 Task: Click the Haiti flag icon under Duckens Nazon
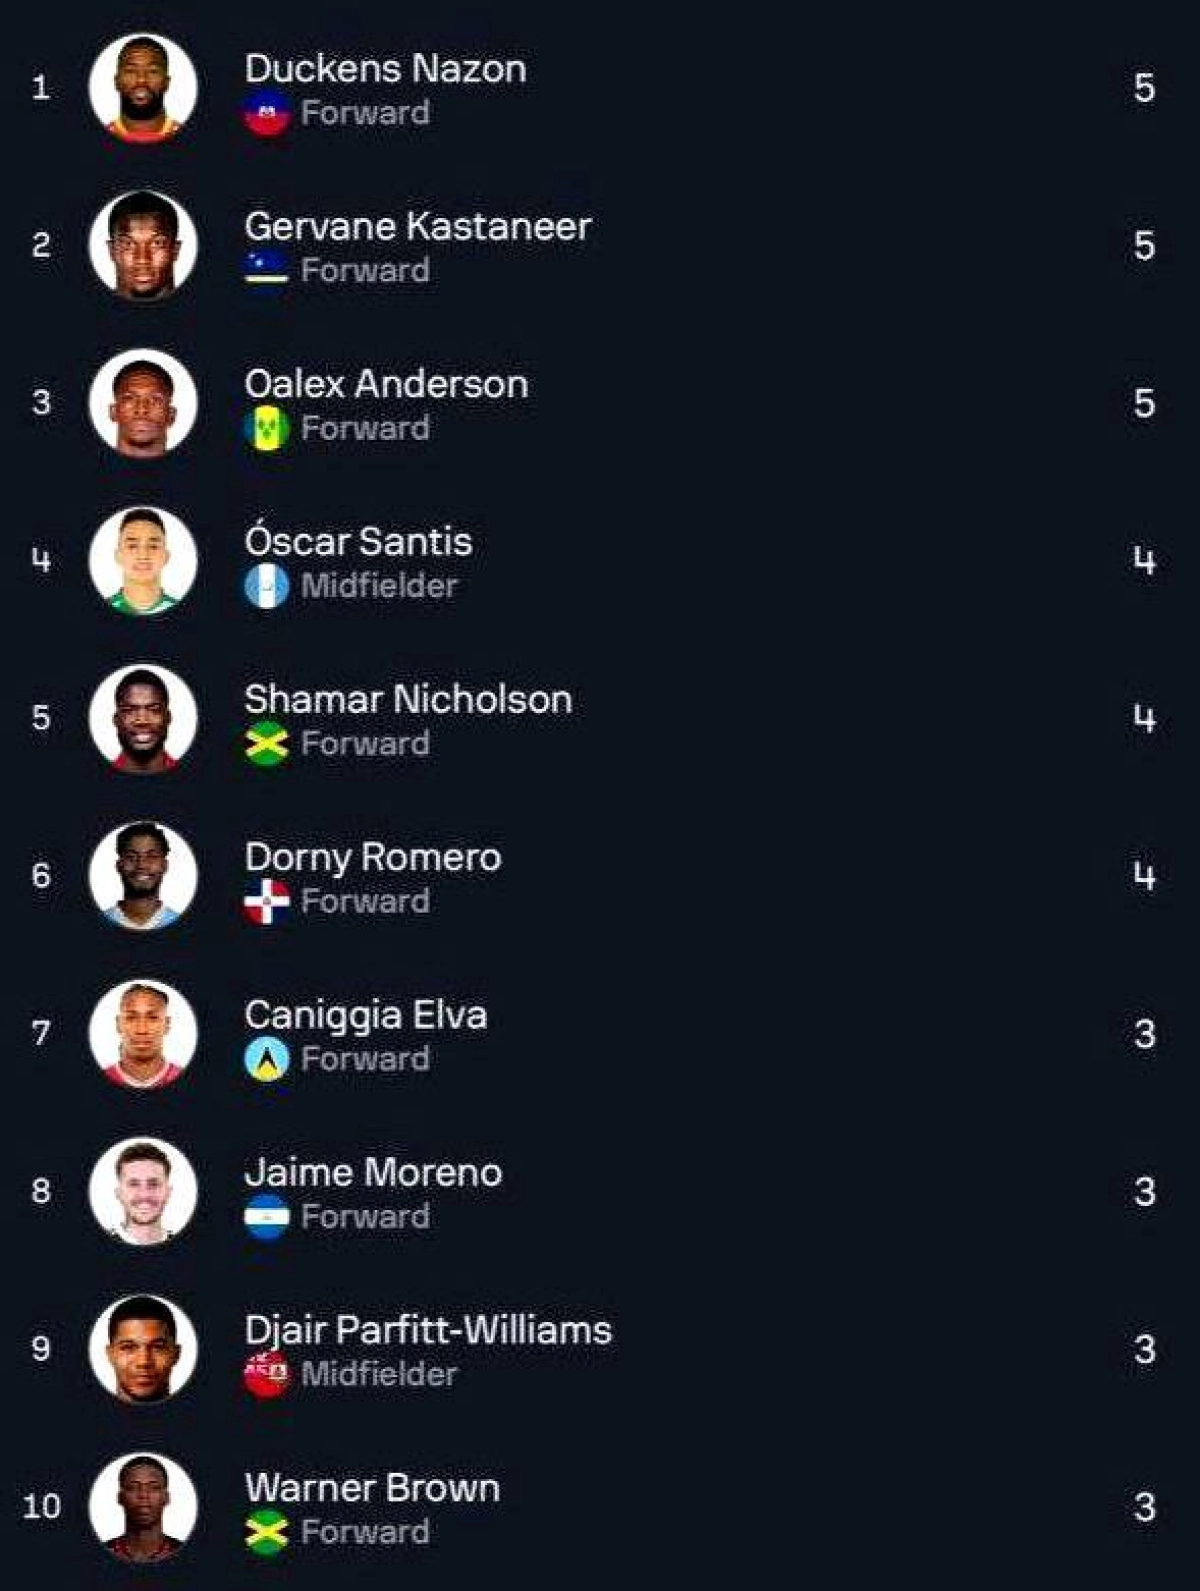267,114
